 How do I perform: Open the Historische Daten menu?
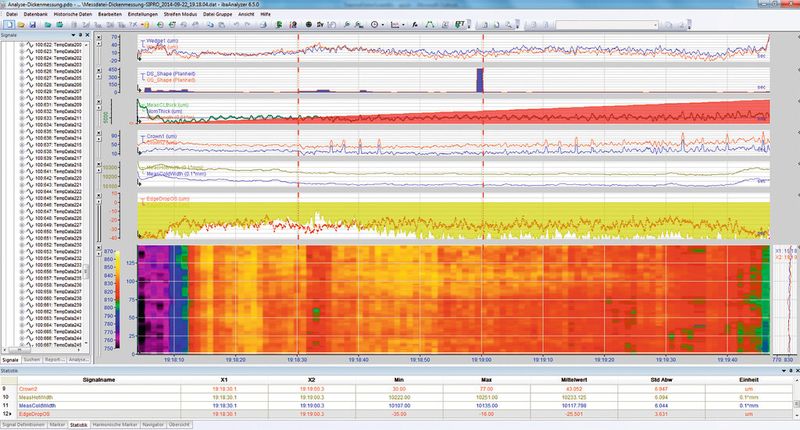coord(72,14)
